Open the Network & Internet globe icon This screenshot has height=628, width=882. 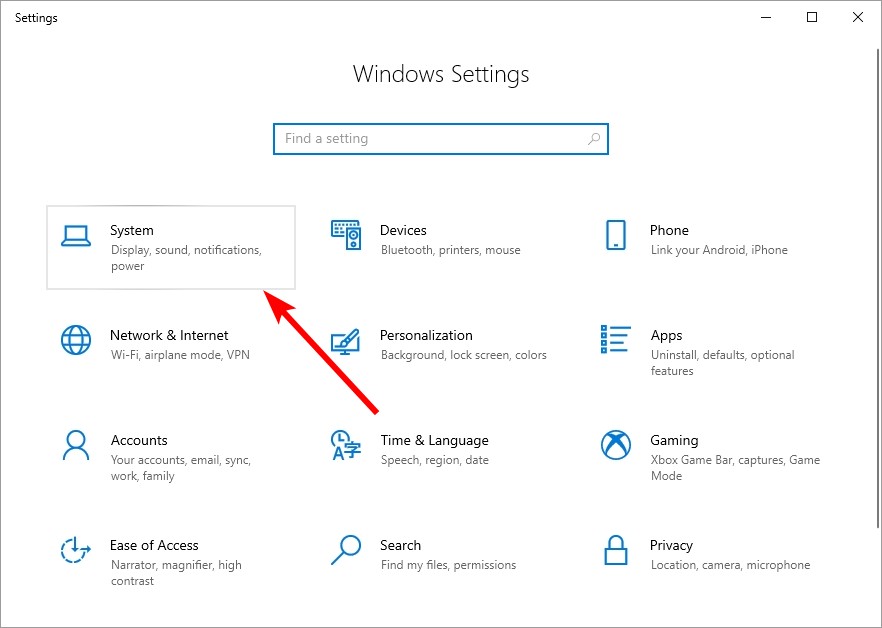[75, 340]
